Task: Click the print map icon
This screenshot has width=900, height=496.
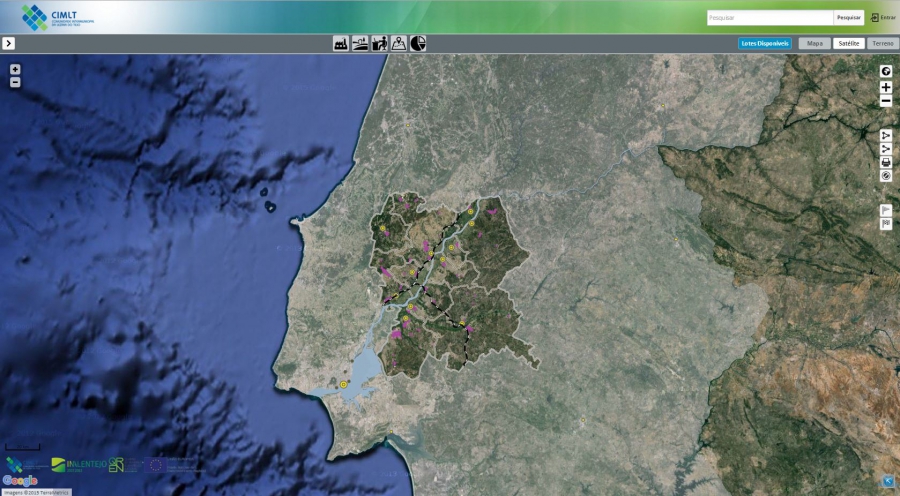Action: coord(886,162)
